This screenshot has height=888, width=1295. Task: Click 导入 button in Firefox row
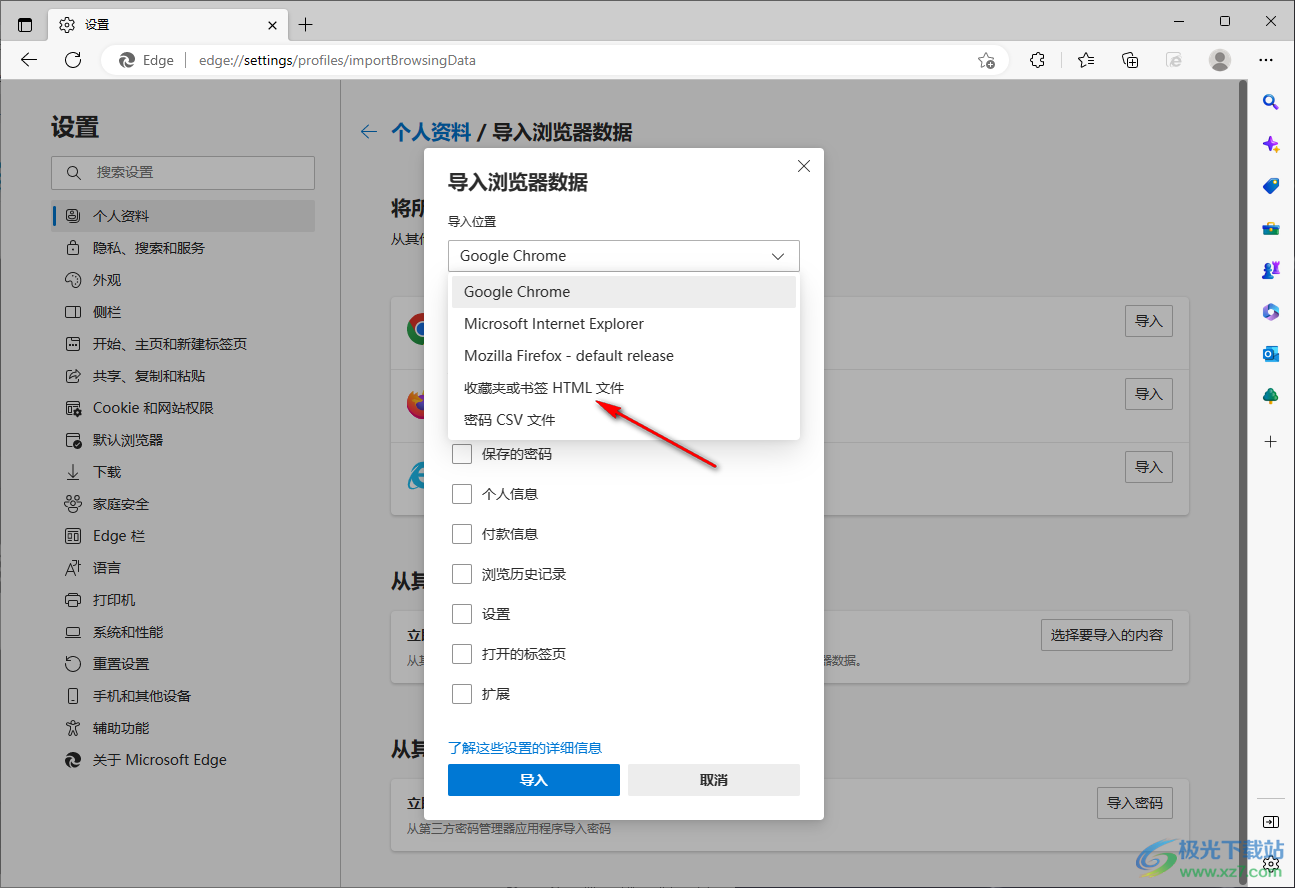coord(1149,394)
